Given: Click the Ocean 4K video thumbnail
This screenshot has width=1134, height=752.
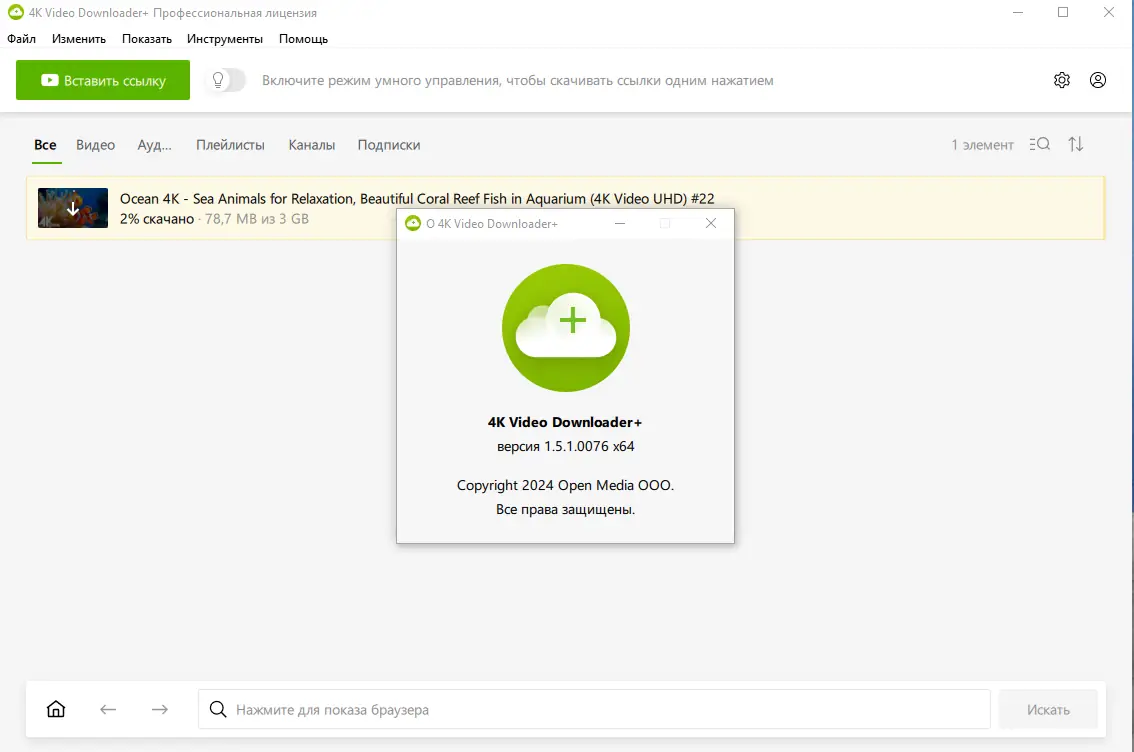Looking at the screenshot, I should click(73, 208).
